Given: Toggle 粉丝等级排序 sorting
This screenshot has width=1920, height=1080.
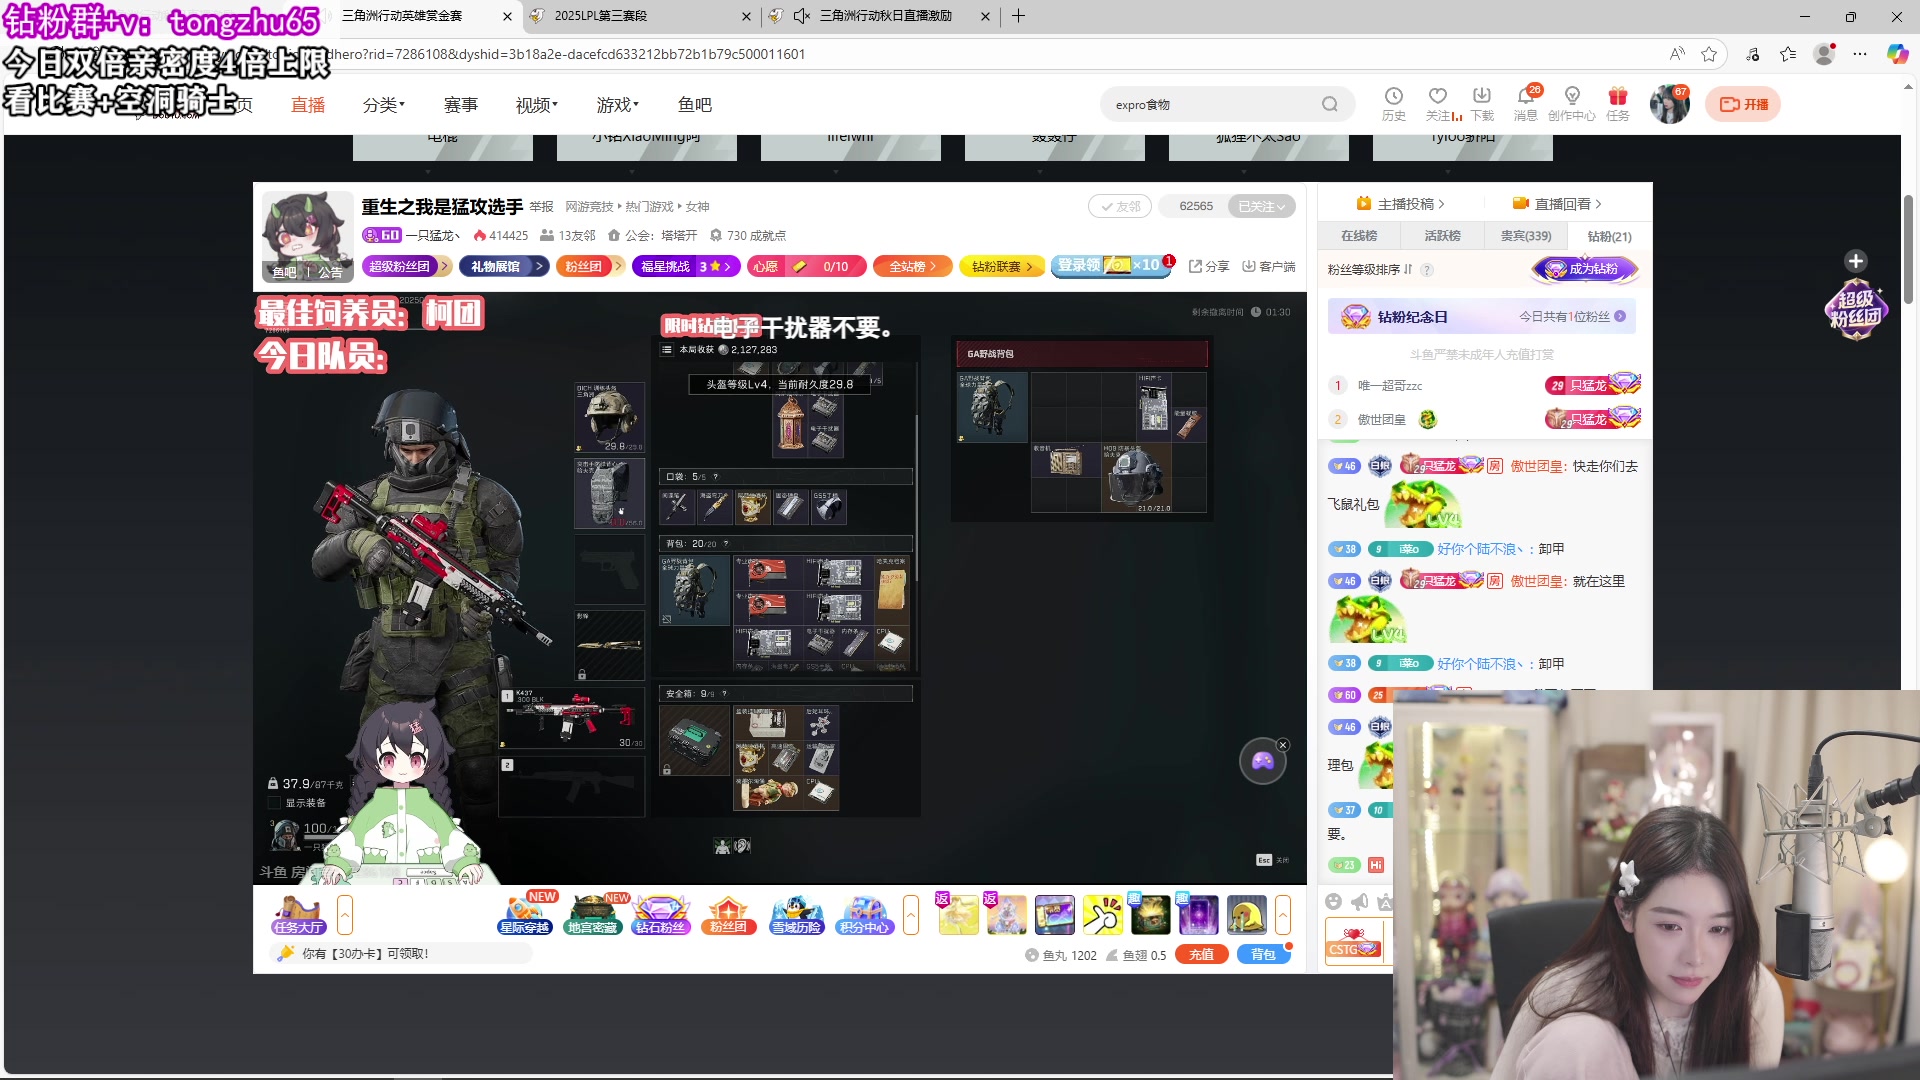Looking at the screenshot, I should 1370,270.
